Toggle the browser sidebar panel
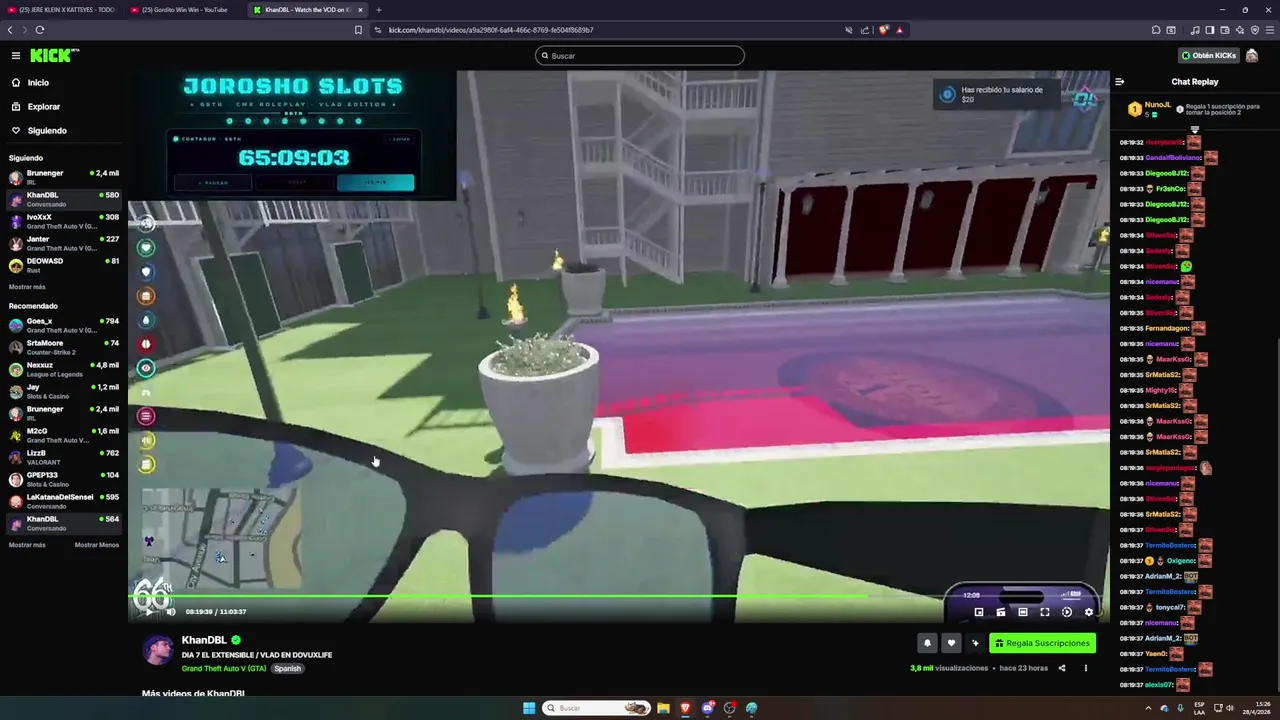The height and width of the screenshot is (720, 1280). point(1209,30)
